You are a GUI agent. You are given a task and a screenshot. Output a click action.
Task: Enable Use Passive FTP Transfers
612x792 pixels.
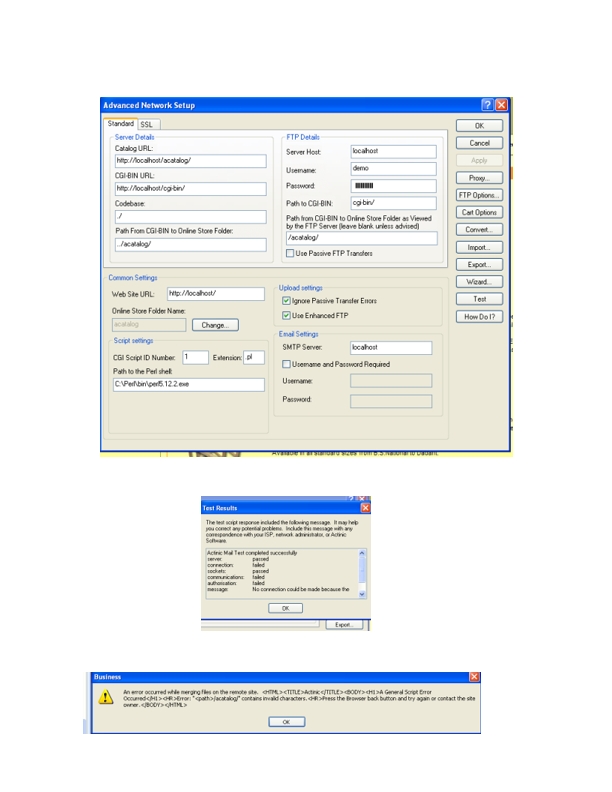[x=290, y=254]
